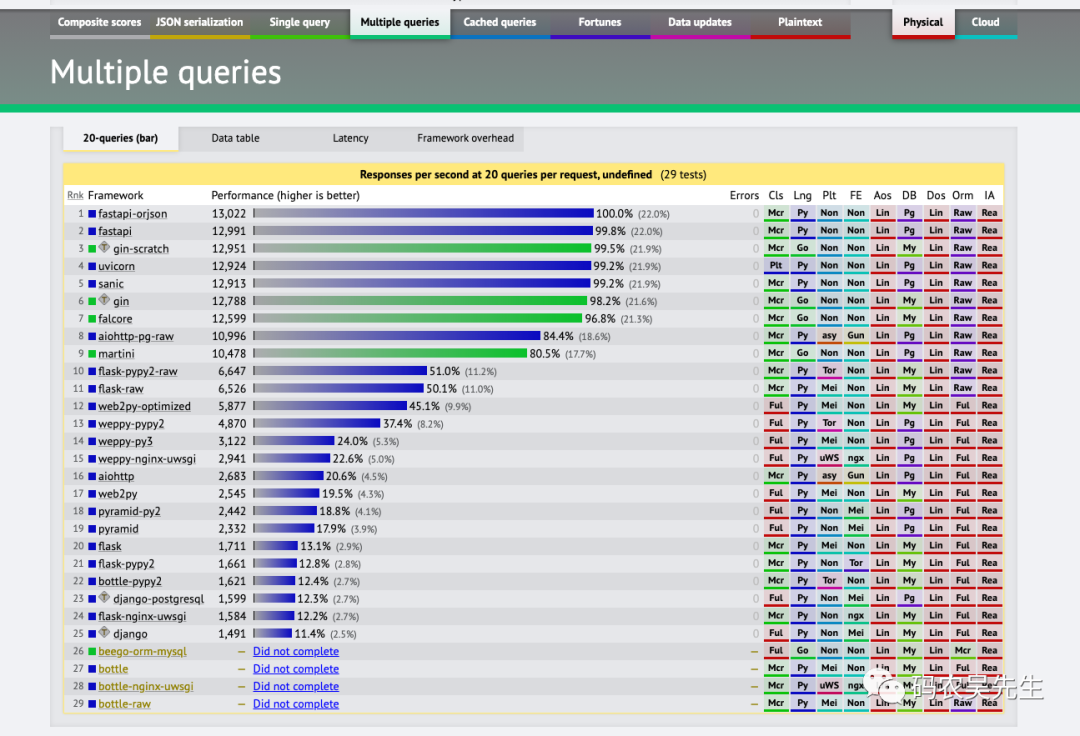This screenshot has height=736, width=1080.
Task: Click the DB column header
Action: pyautogui.click(x=909, y=196)
